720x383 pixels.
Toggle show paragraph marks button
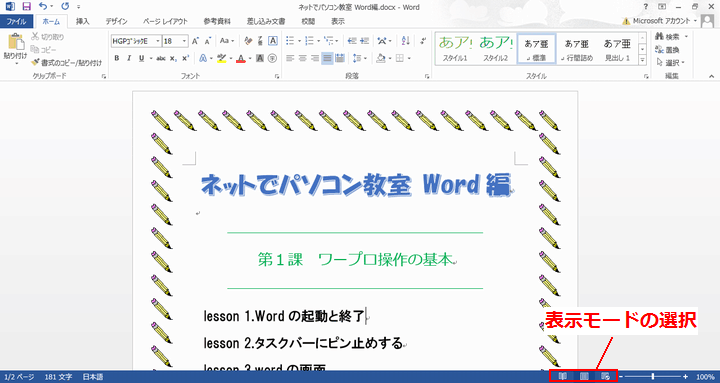click(x=423, y=41)
